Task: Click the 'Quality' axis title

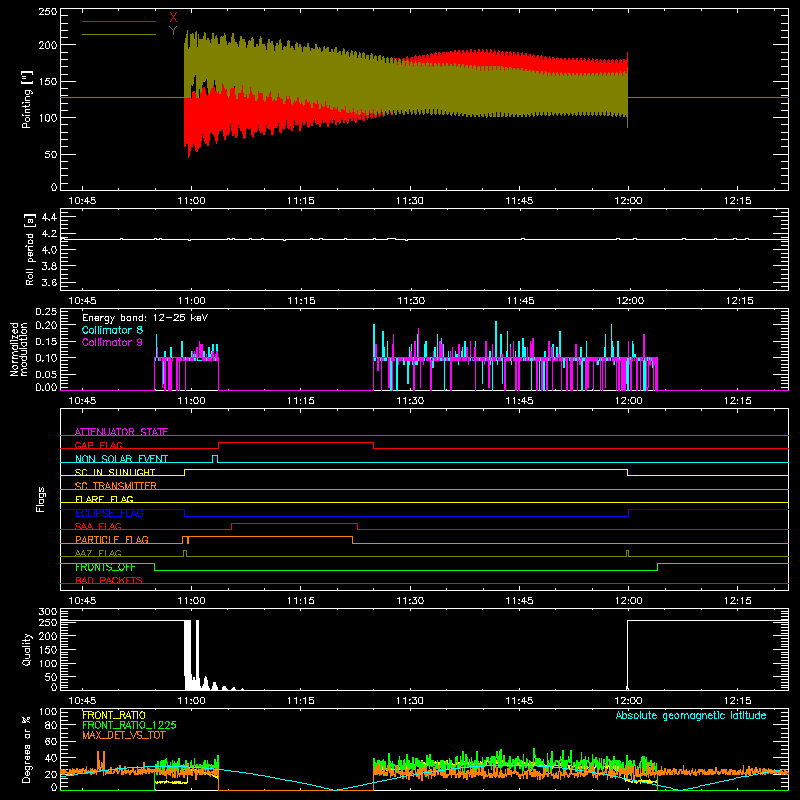Action: pyautogui.click(x=27, y=649)
